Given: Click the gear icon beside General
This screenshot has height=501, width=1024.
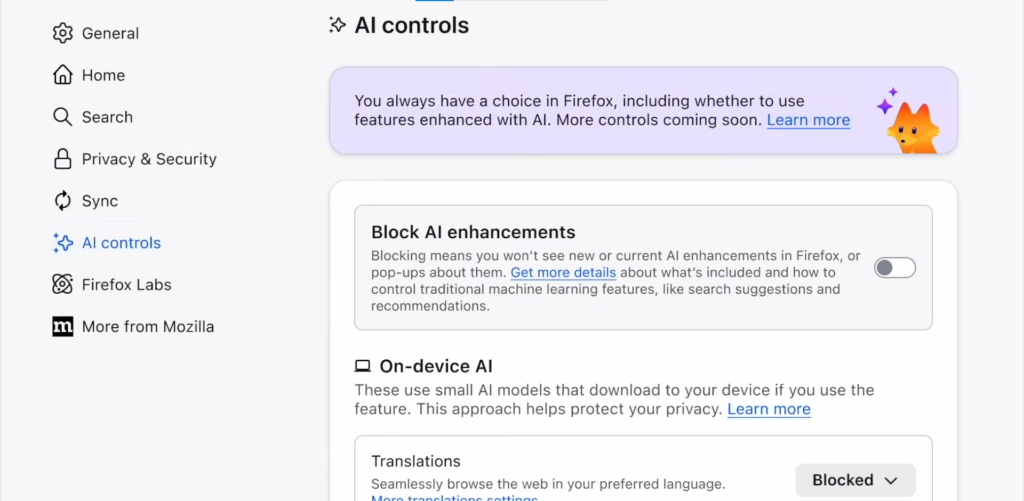Looking at the screenshot, I should tap(63, 33).
